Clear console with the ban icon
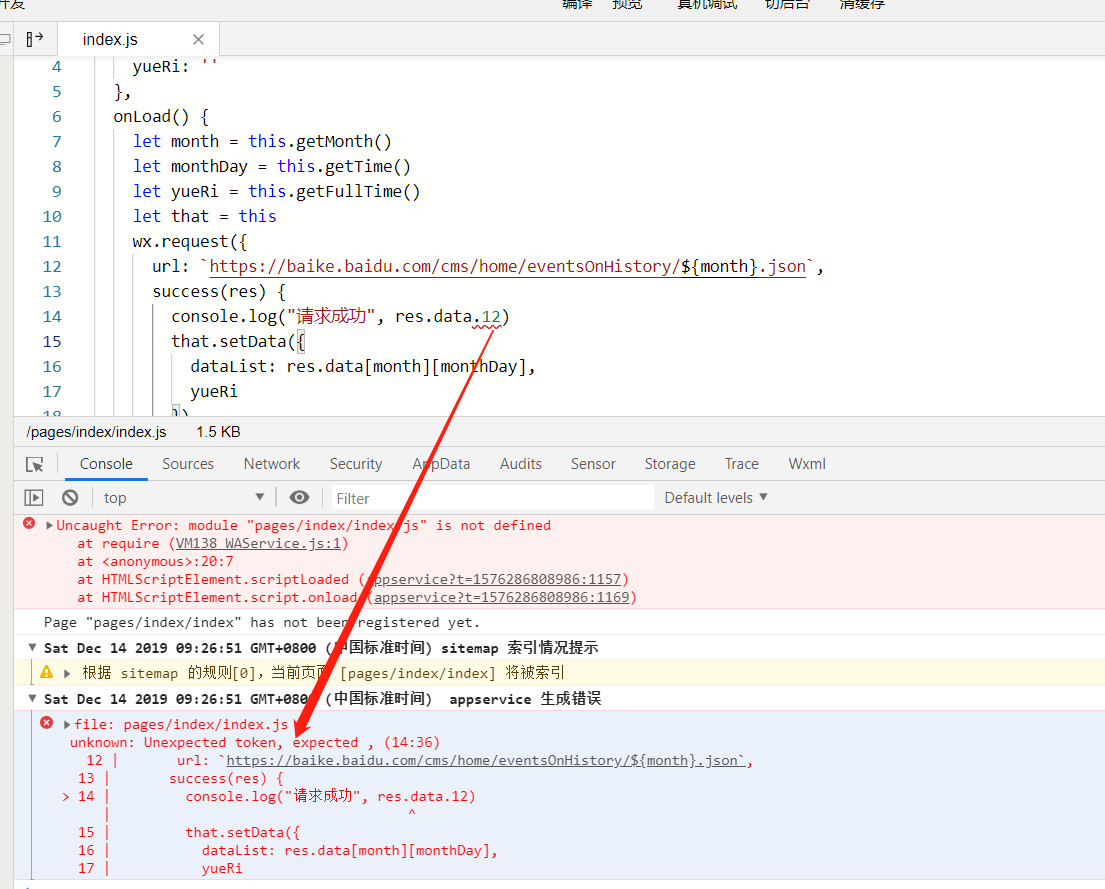The height and width of the screenshot is (889, 1105). click(x=70, y=498)
